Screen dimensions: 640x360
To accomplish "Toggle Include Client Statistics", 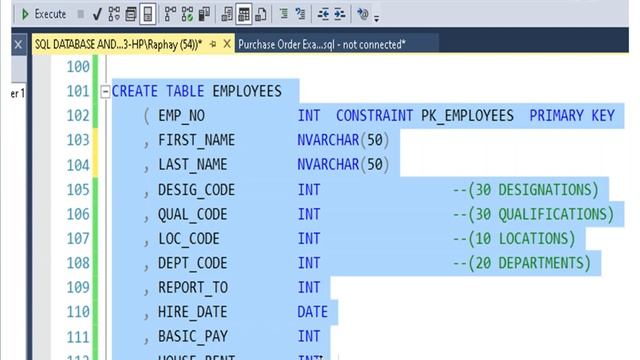I will point(204,14).
